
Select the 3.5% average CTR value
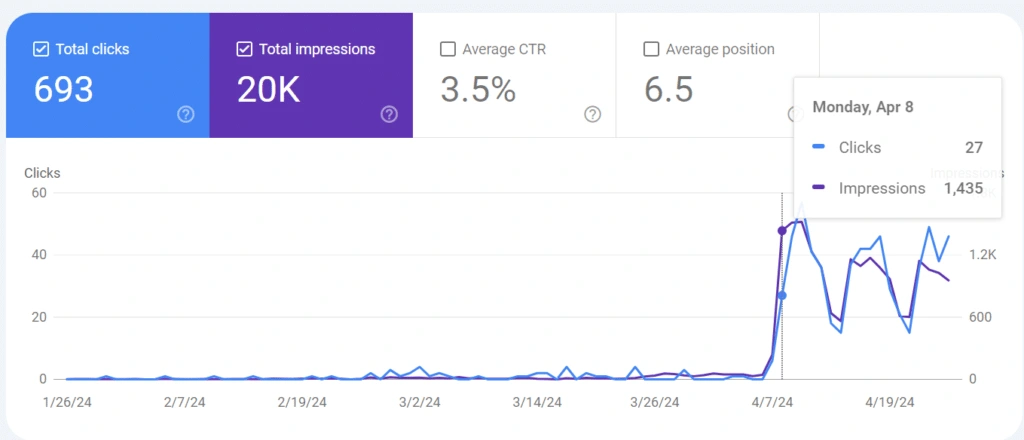(478, 89)
